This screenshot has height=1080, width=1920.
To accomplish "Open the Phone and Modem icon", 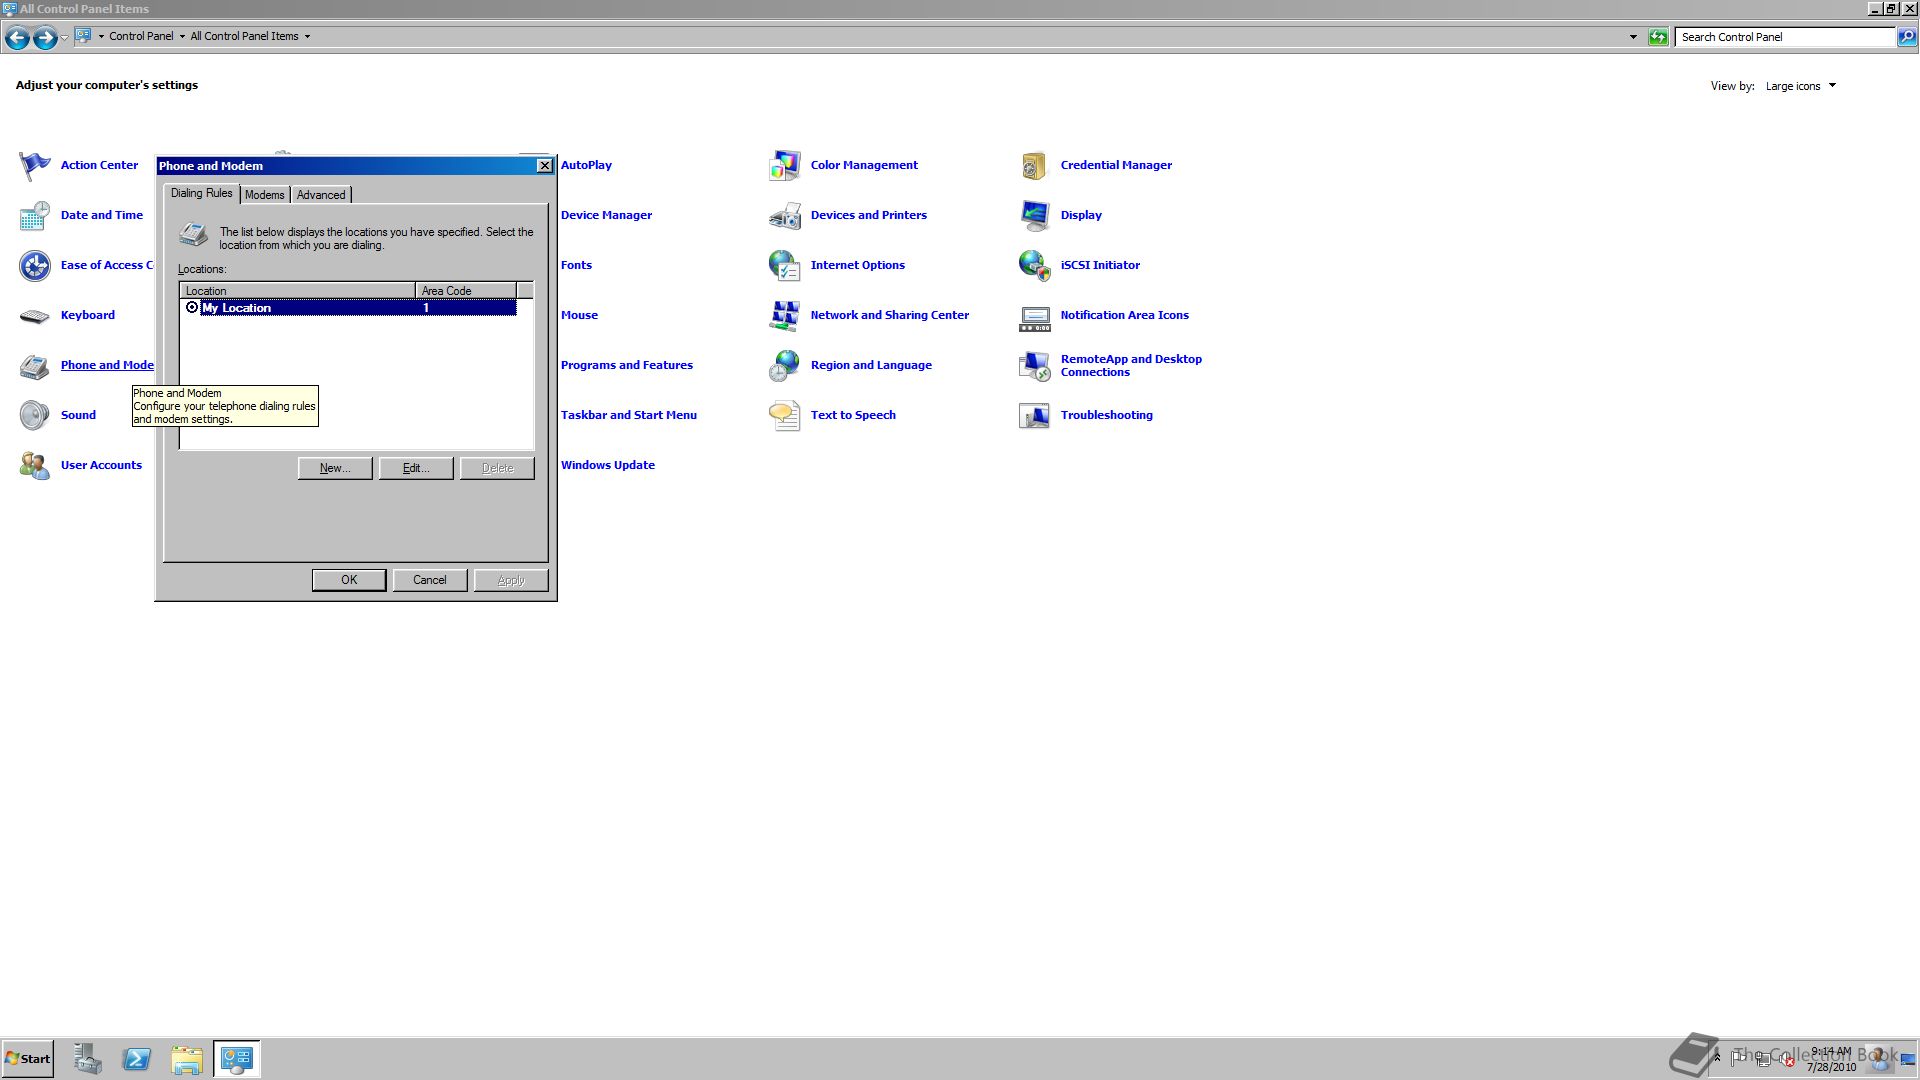I will [x=35, y=366].
